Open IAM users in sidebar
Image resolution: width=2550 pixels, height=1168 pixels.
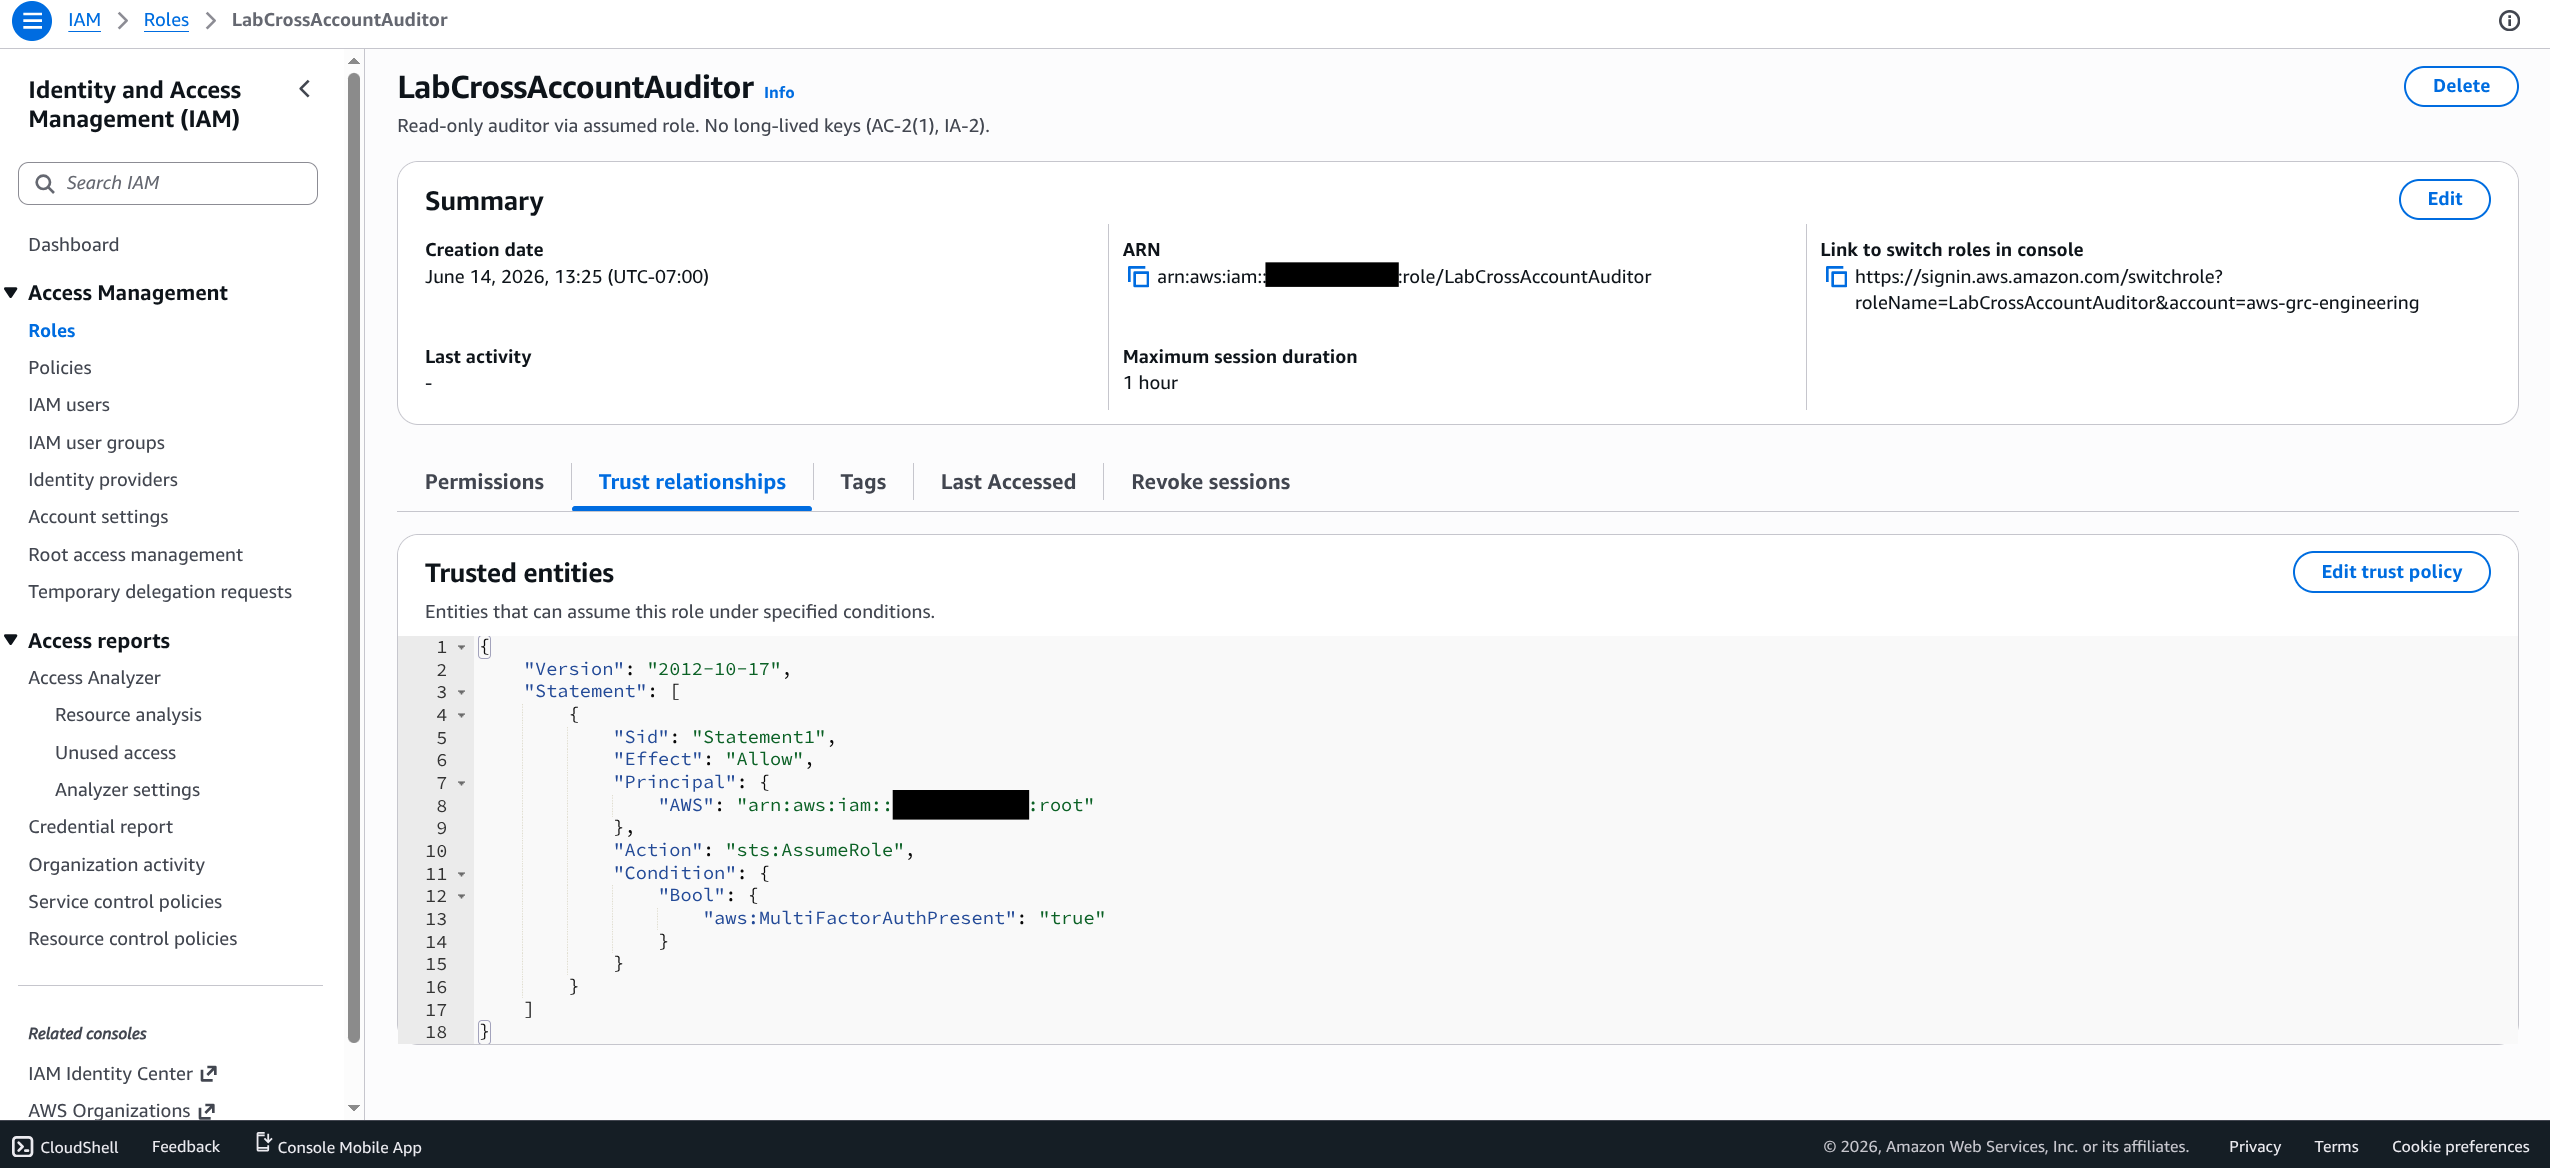pyautogui.click(x=69, y=404)
